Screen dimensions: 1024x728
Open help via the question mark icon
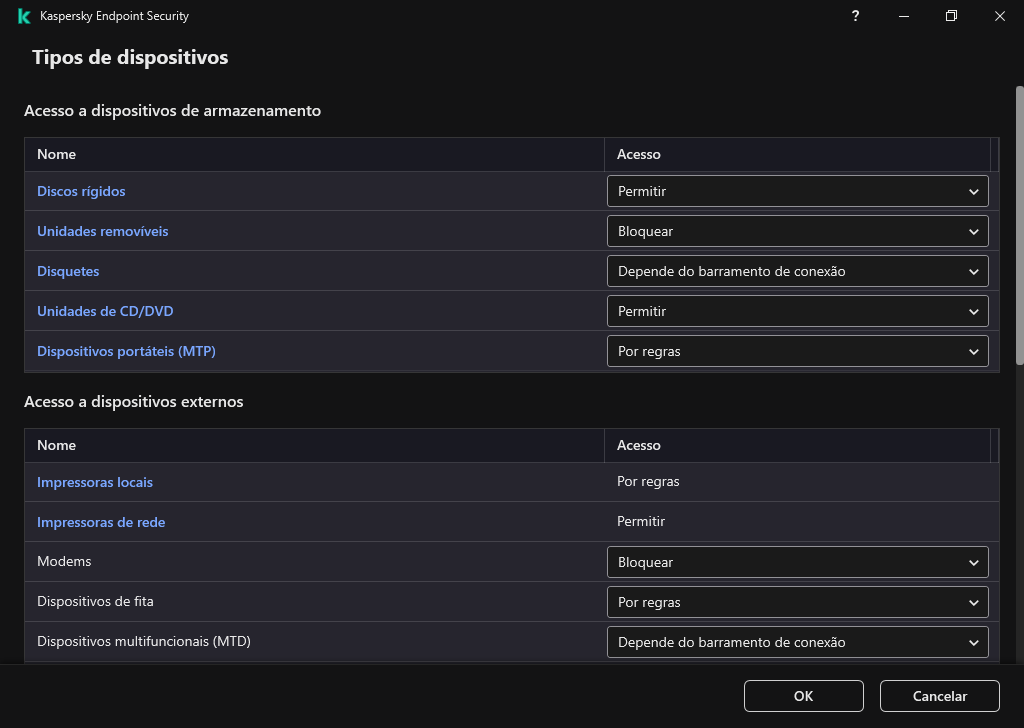click(855, 16)
